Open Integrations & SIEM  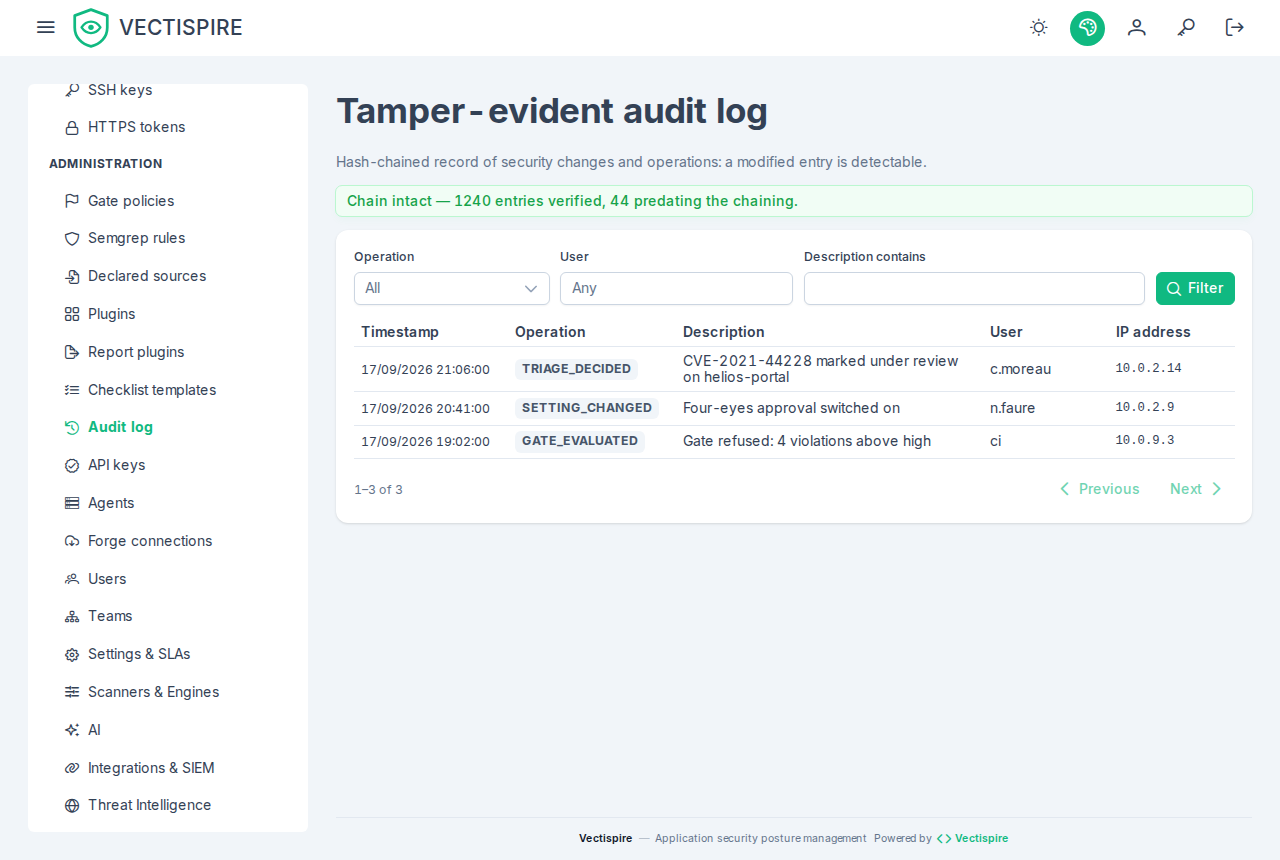point(168,768)
